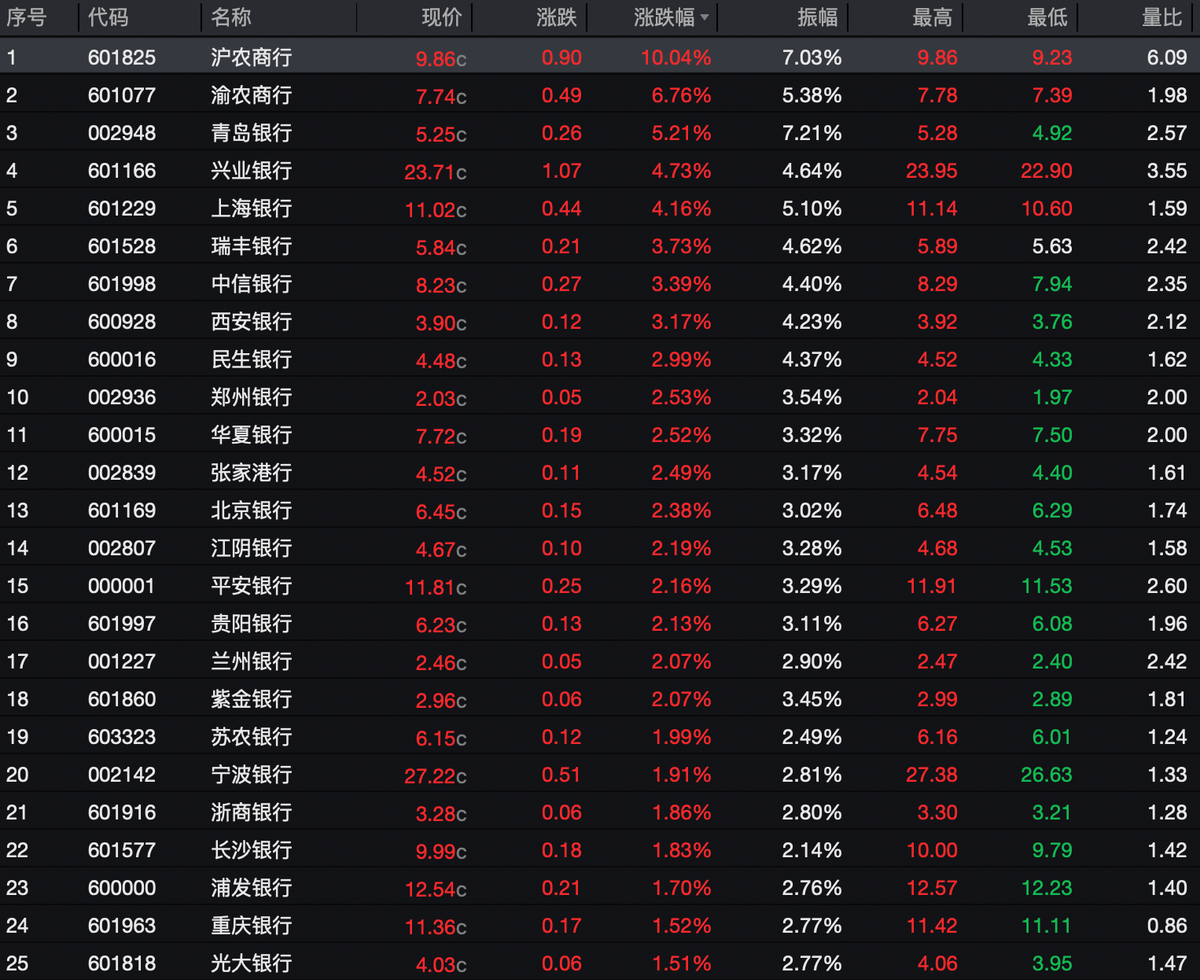Select the 序号 column header
The width and height of the screenshot is (1200, 980).
[27, 18]
